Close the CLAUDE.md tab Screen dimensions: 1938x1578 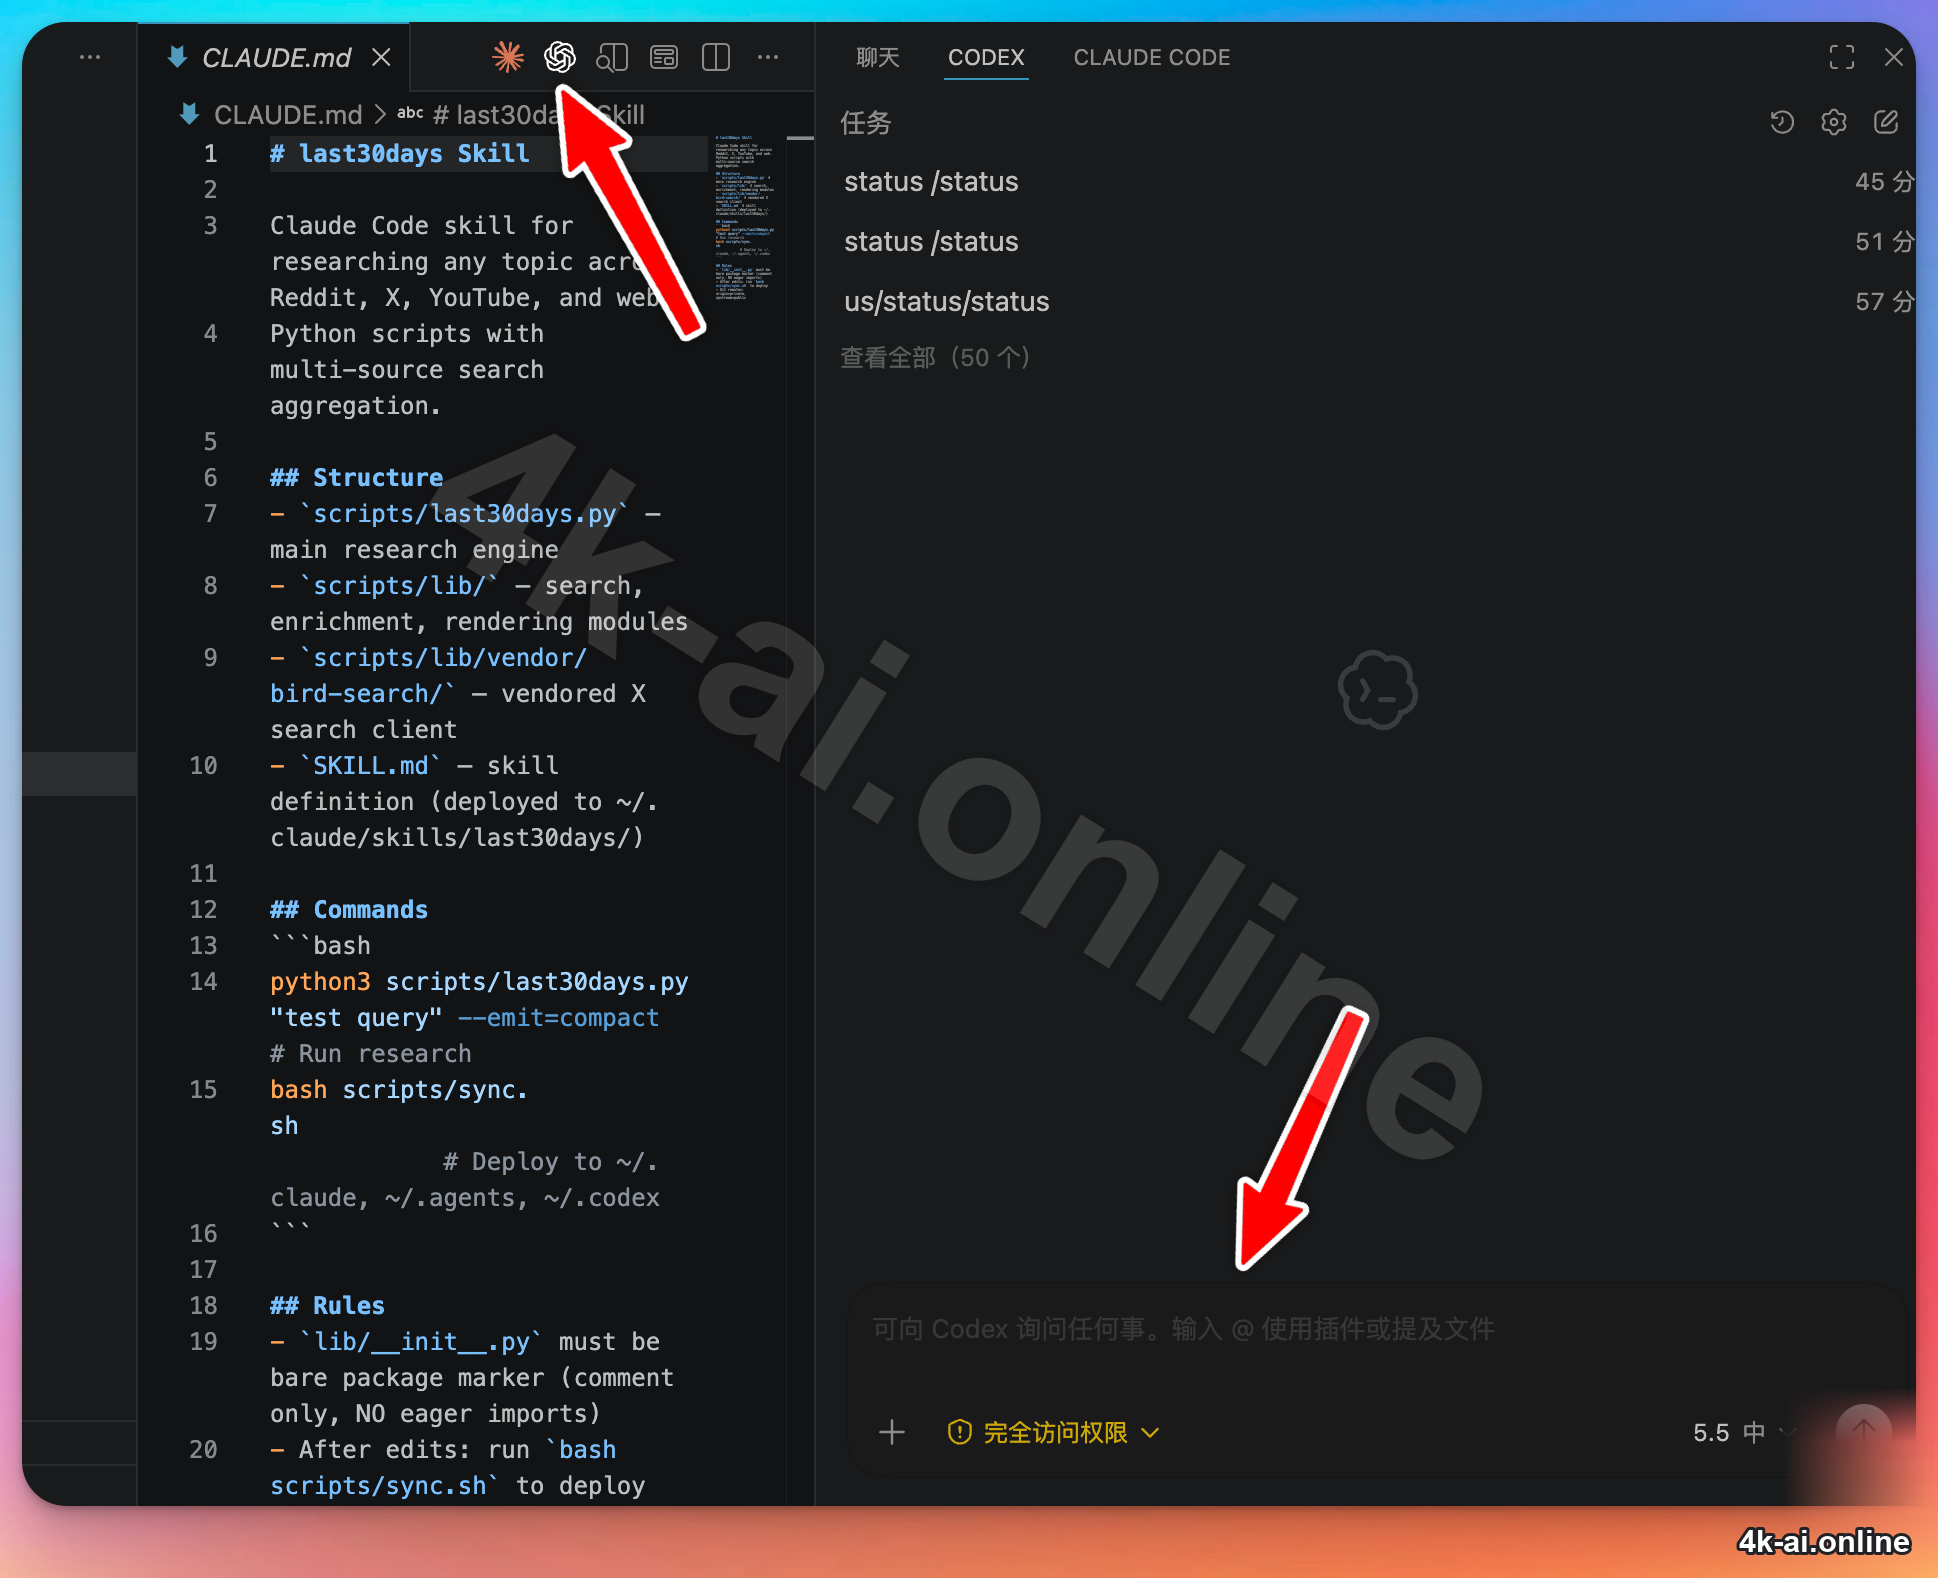pyautogui.click(x=381, y=57)
